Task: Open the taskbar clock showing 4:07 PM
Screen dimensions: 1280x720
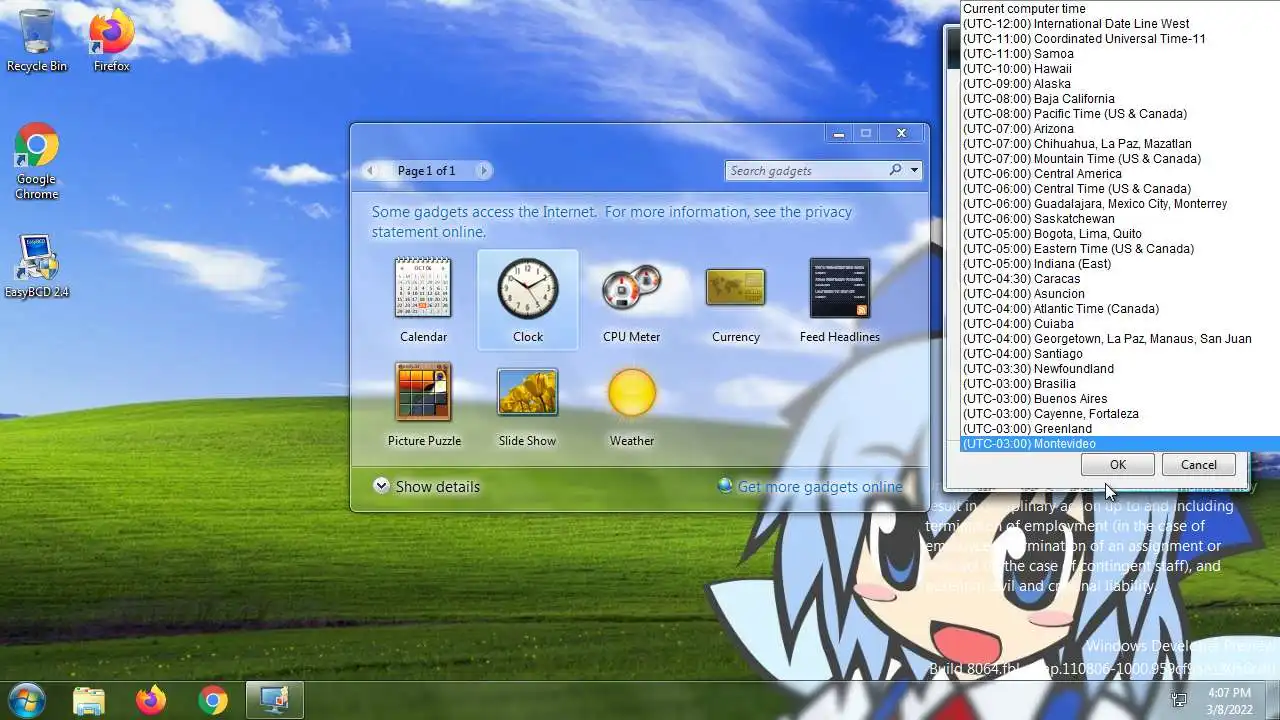Action: point(1229,700)
